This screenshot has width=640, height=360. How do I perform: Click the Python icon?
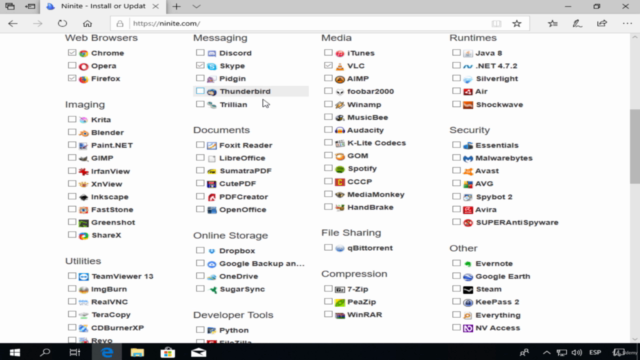(212, 330)
